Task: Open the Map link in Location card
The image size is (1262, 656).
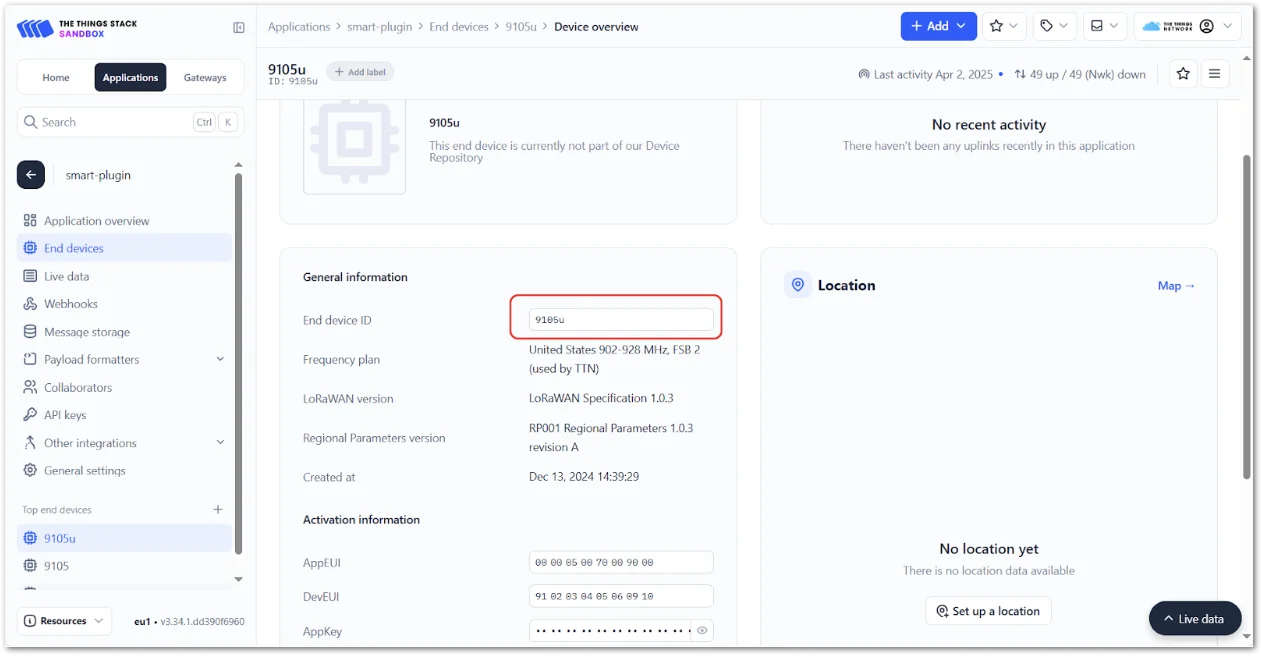Action: pyautogui.click(x=1176, y=286)
